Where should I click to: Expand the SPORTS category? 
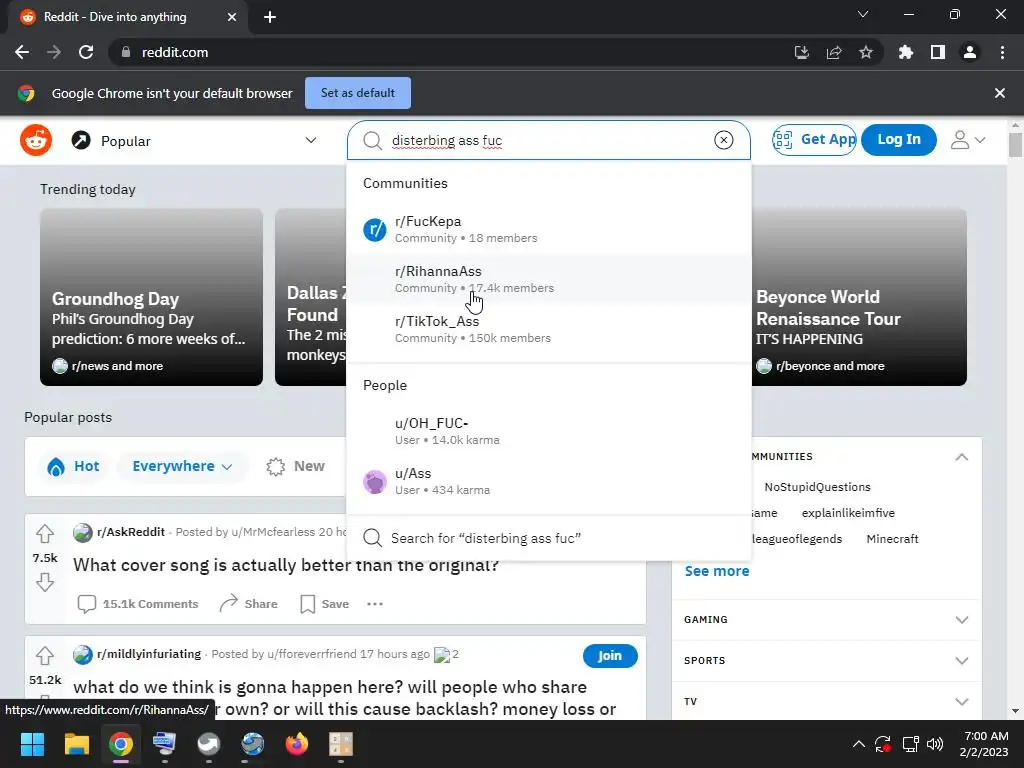click(x=826, y=661)
